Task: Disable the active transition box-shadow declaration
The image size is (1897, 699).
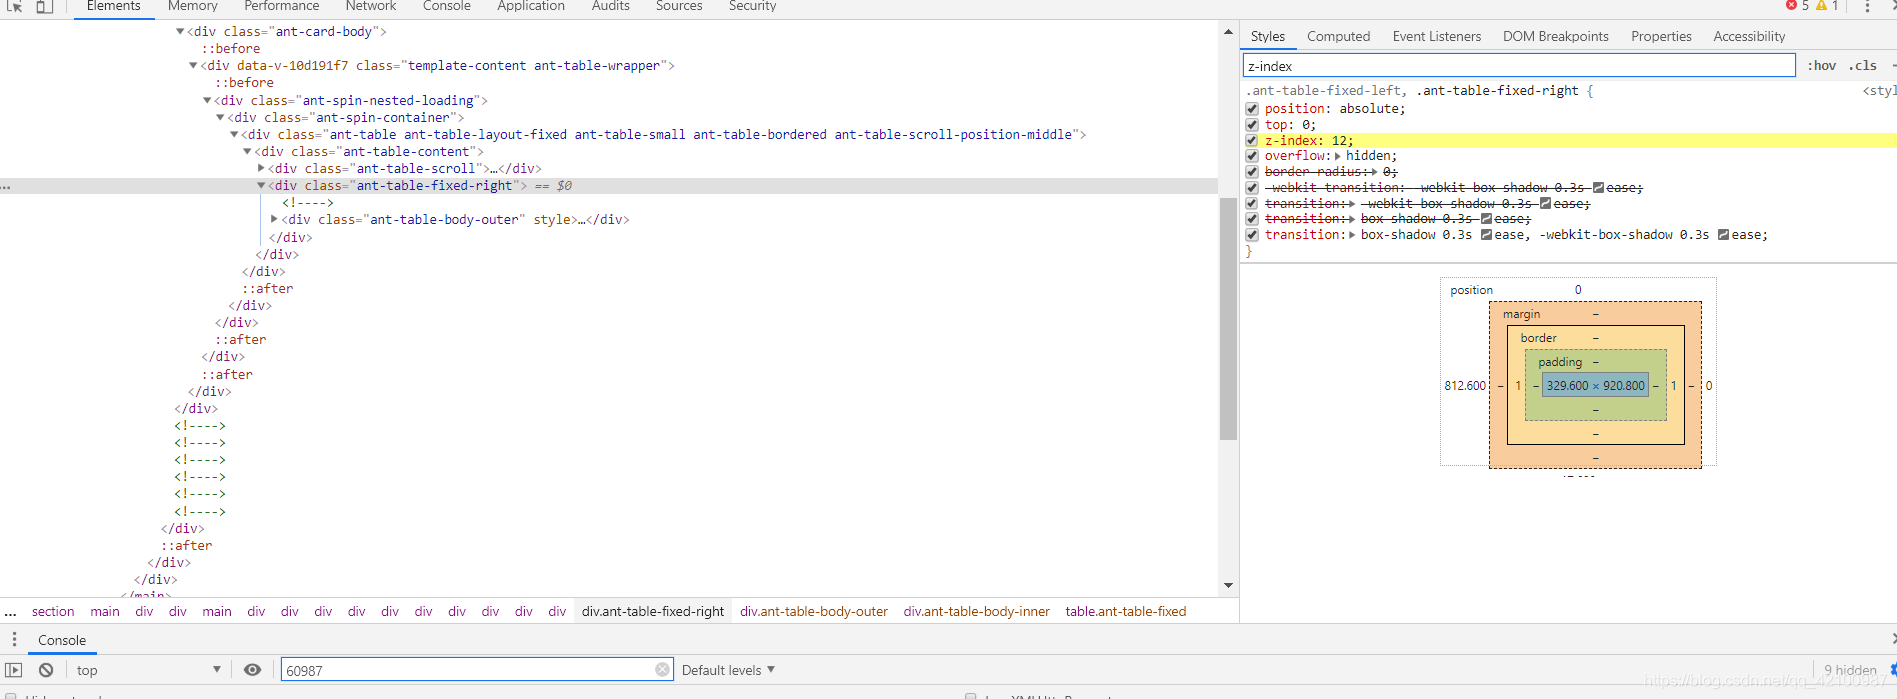Action: pos(1252,235)
